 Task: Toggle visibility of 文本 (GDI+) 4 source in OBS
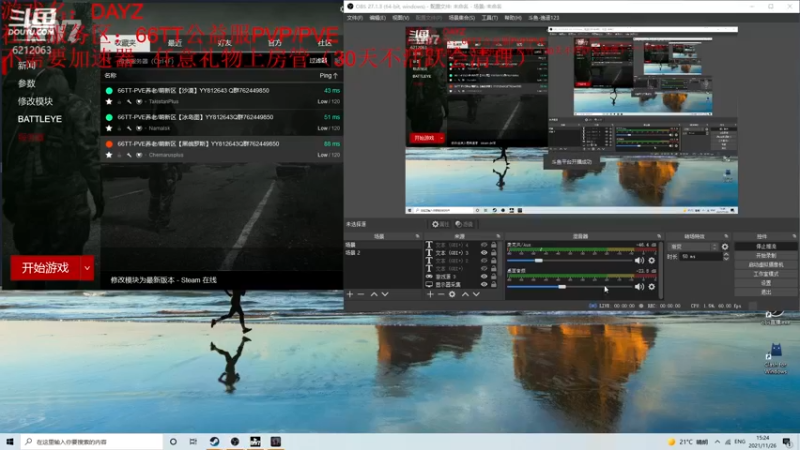point(484,245)
